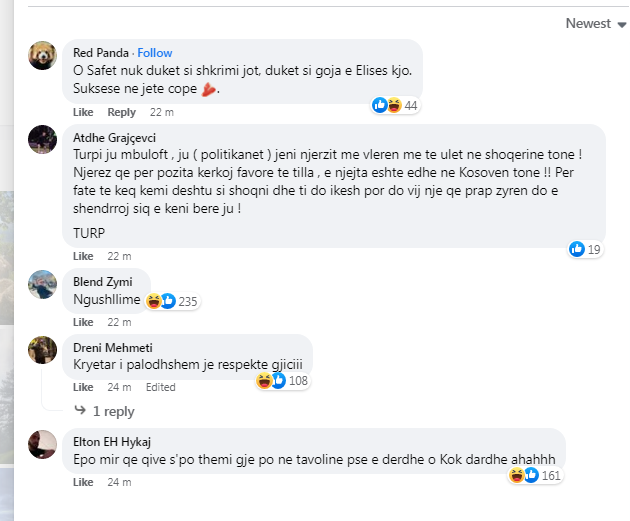Open Atdhe Grajçevci's profile avatar
The width and height of the screenshot is (630, 521).
42,139
